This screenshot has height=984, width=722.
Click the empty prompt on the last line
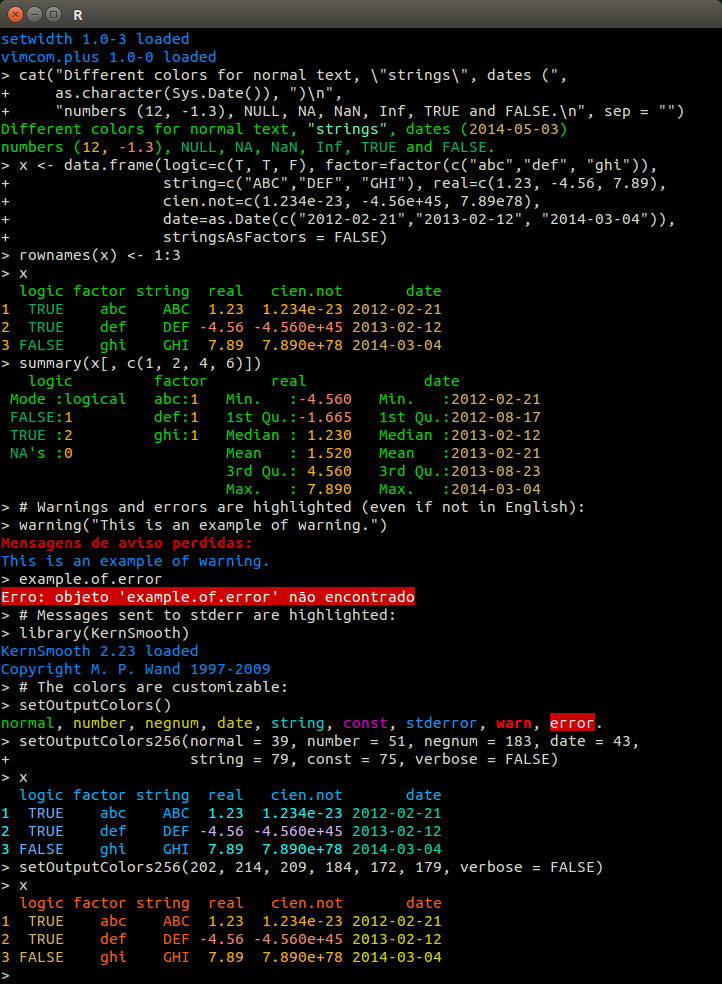(x=6, y=975)
